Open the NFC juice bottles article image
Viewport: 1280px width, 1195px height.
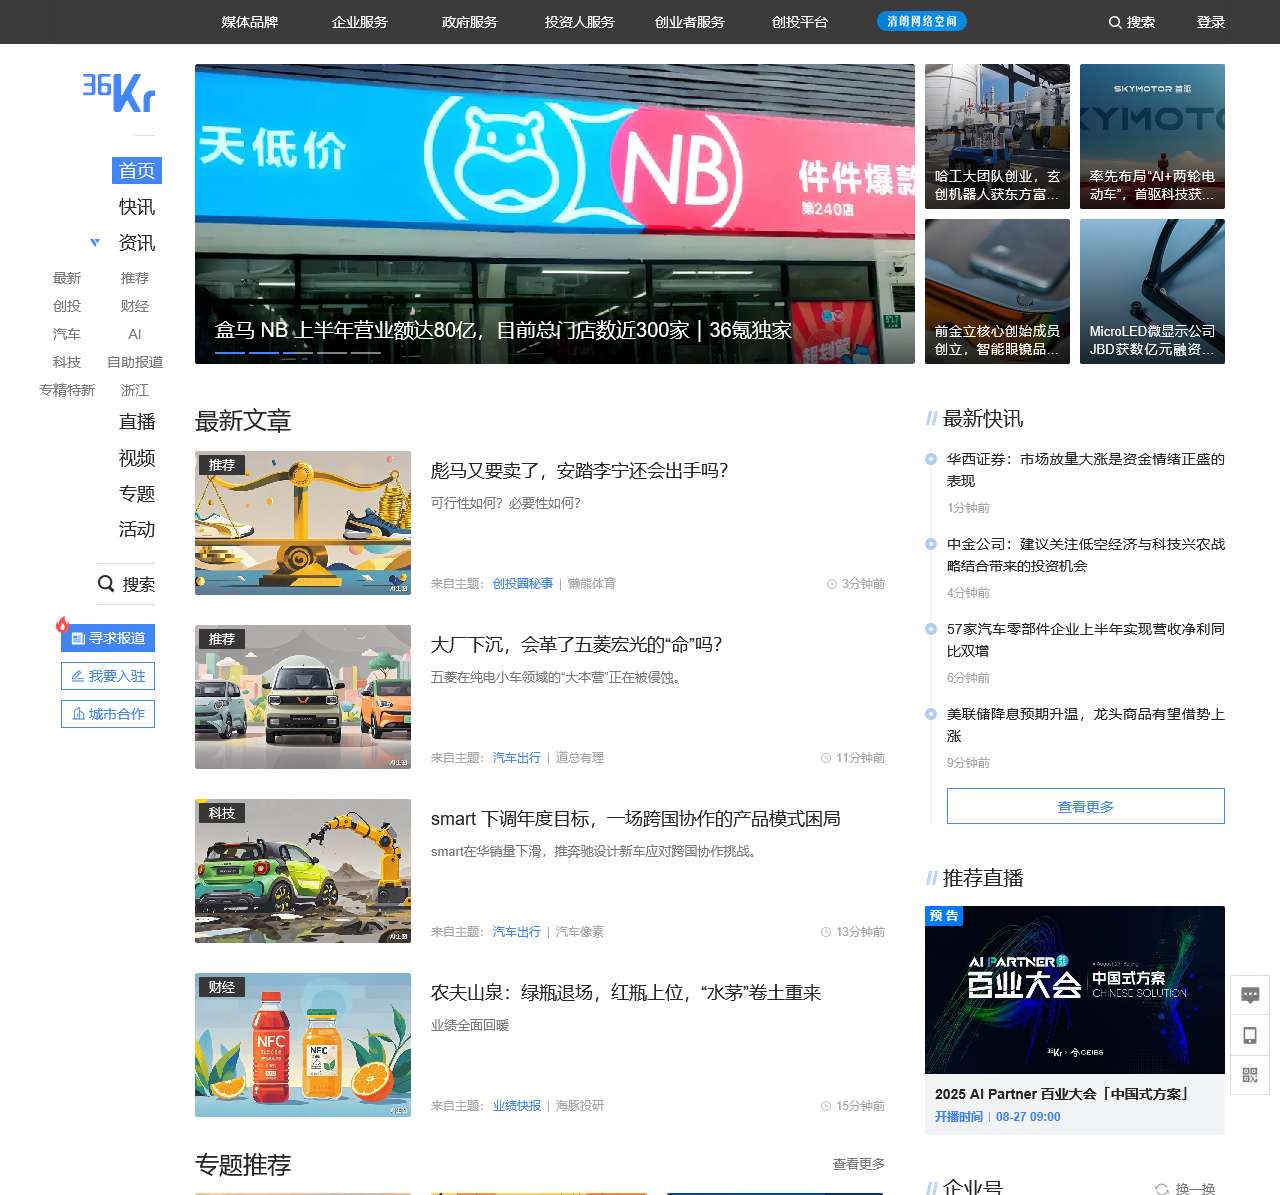(x=303, y=1045)
